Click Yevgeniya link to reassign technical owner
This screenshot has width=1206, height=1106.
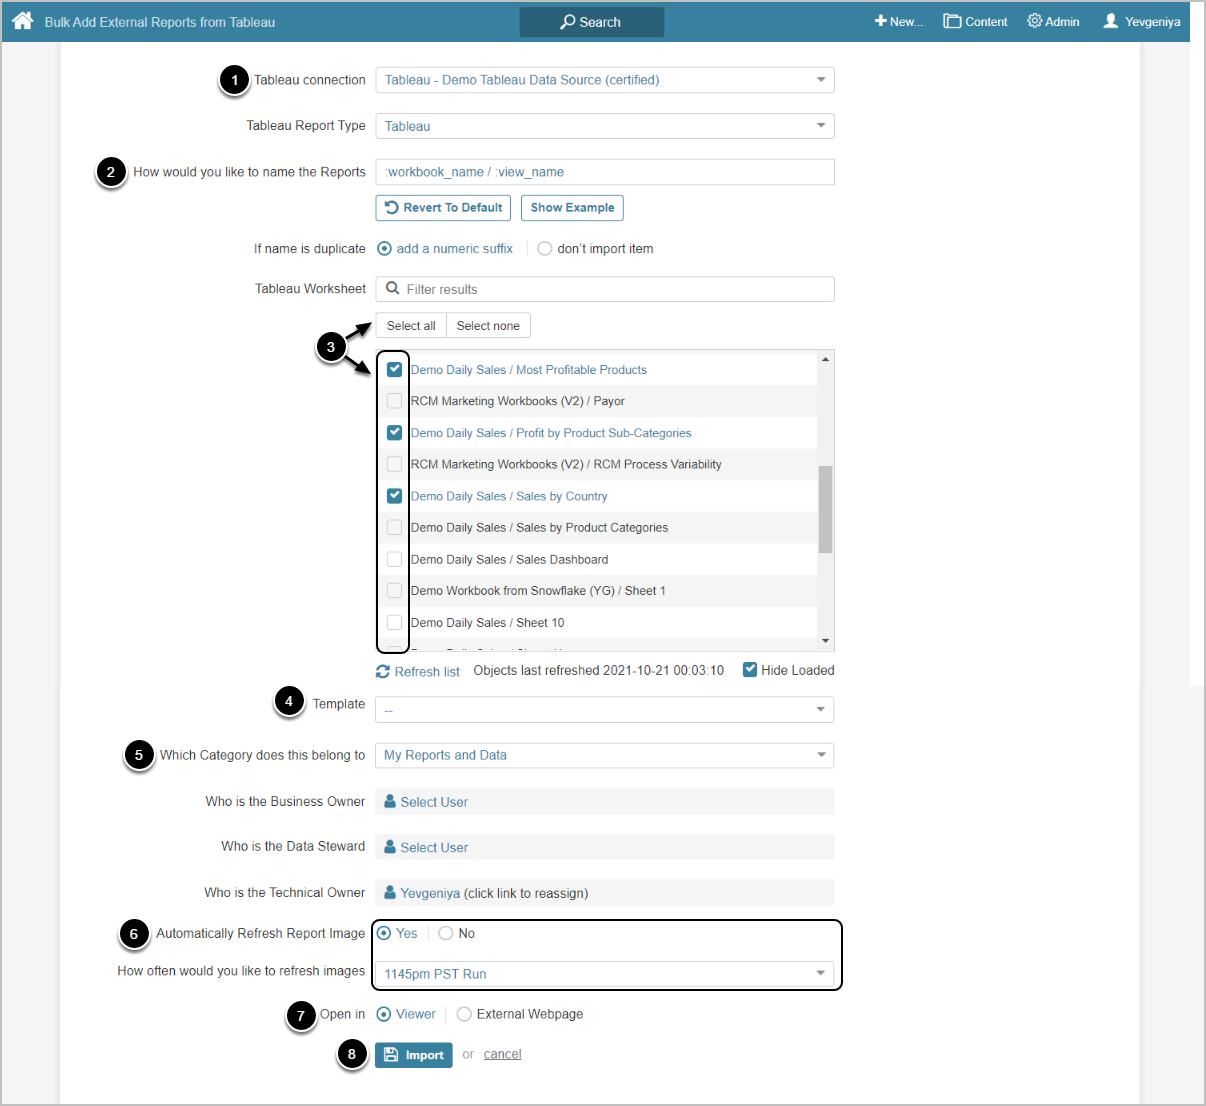click(430, 893)
